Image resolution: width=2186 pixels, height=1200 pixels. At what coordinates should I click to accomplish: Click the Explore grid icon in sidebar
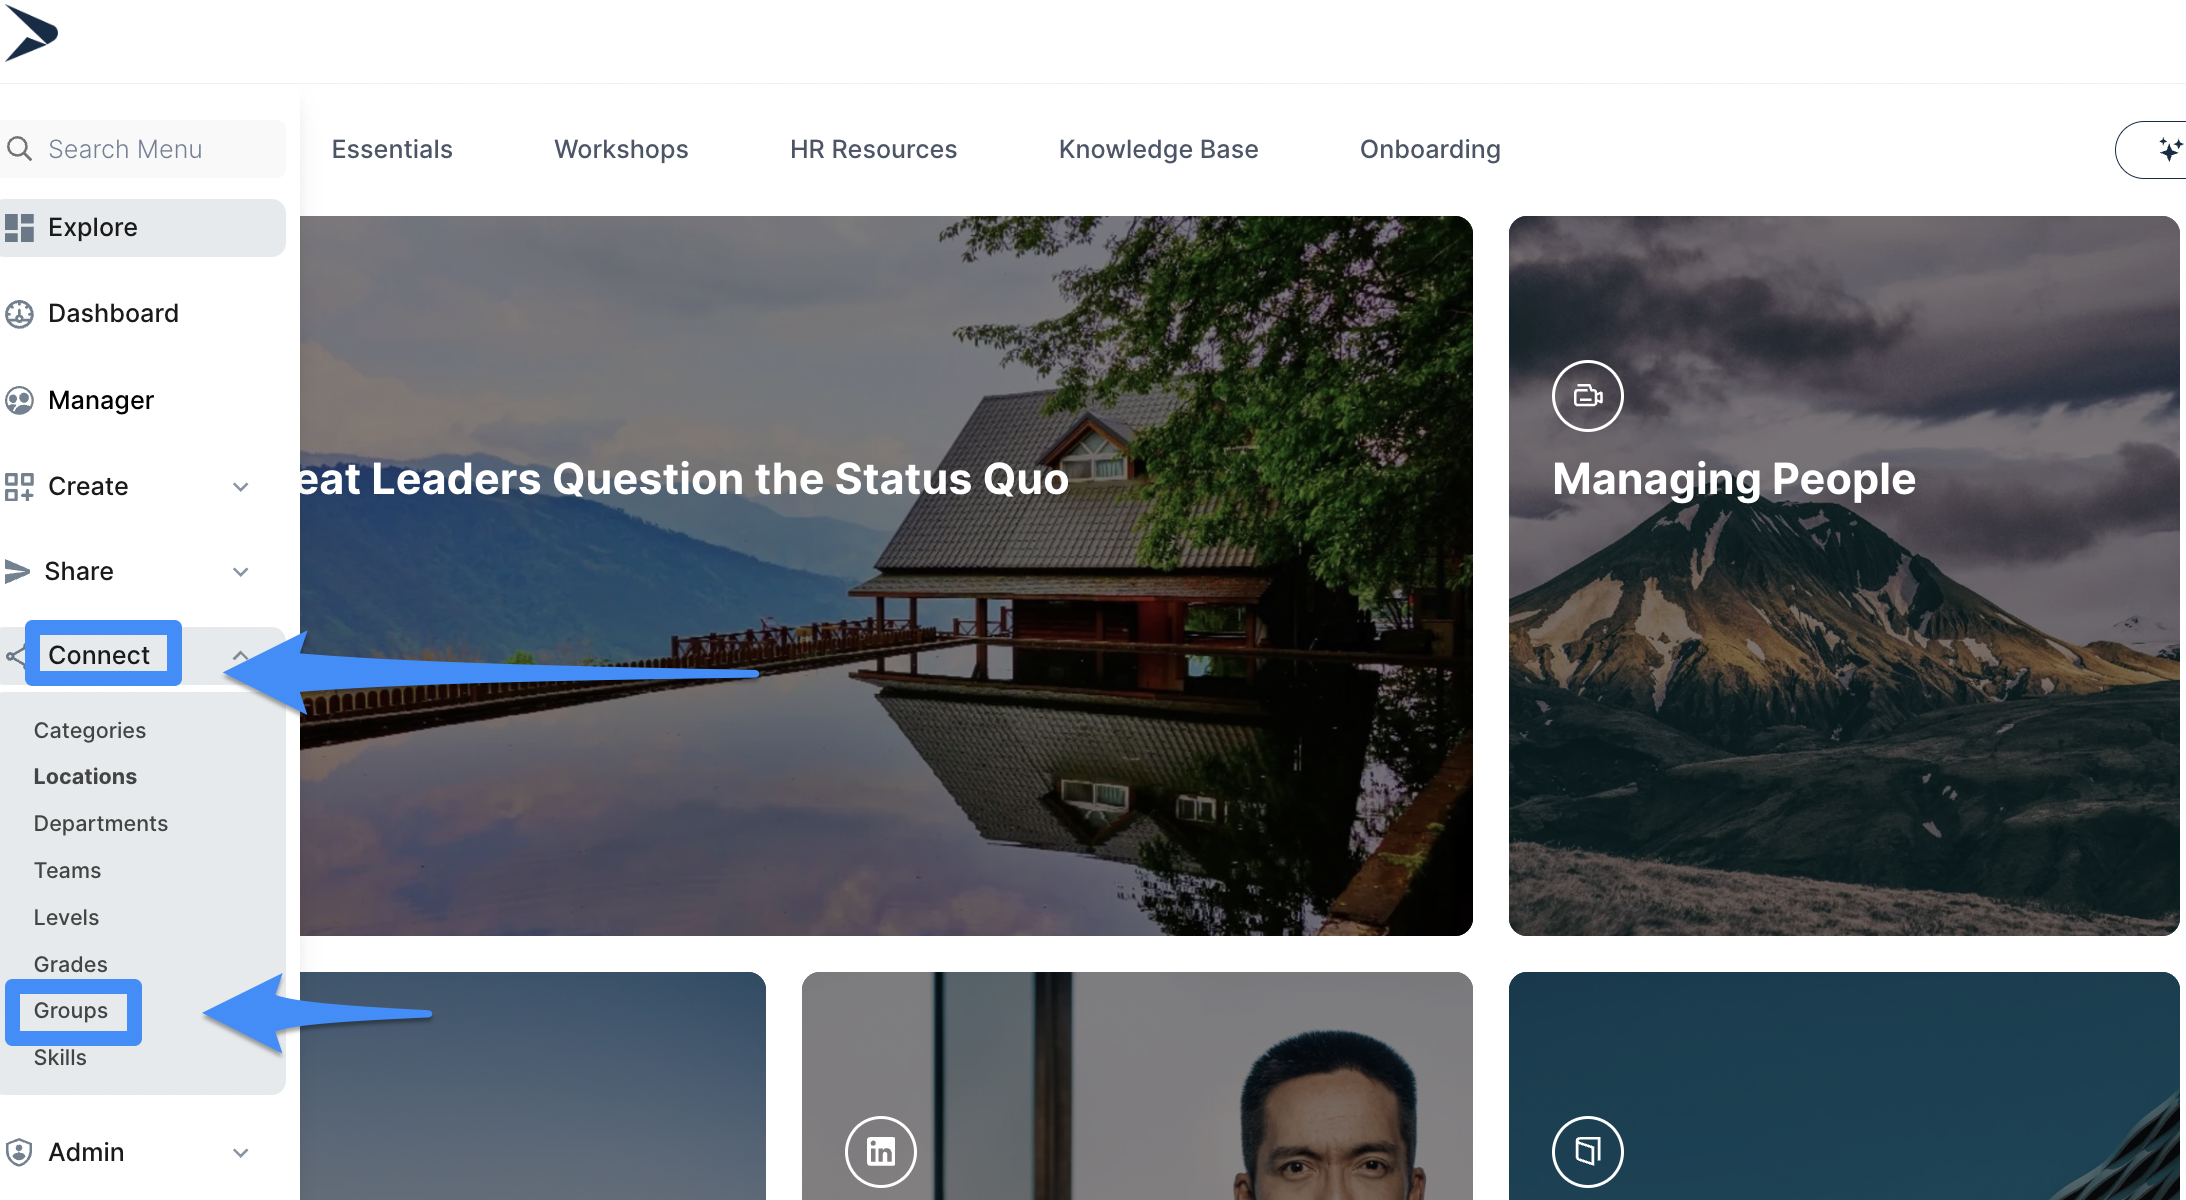tap(19, 228)
